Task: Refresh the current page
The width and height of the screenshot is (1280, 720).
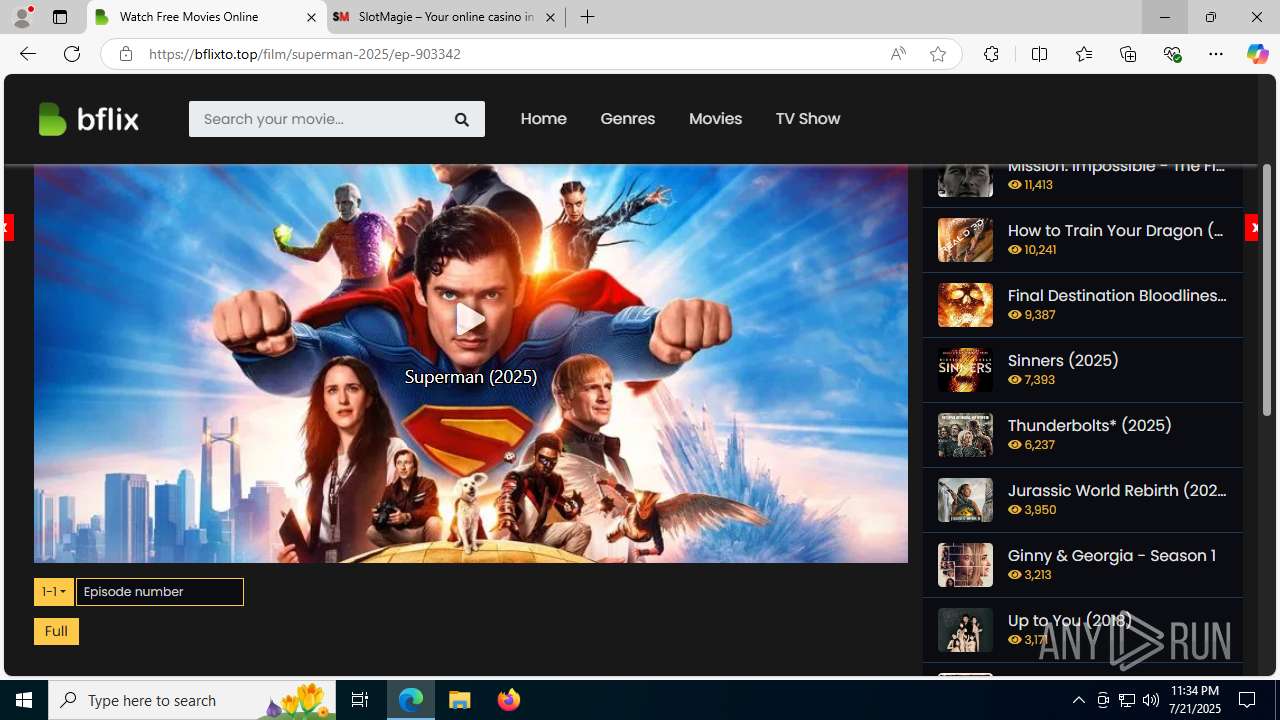Action: coord(72,54)
